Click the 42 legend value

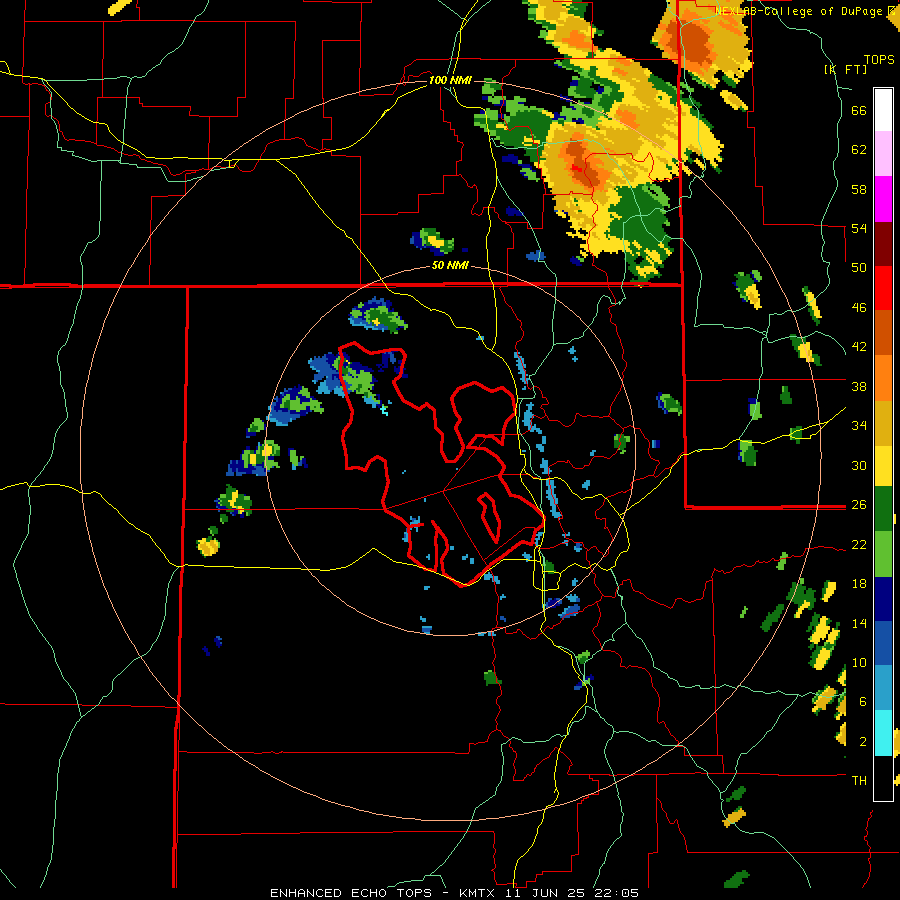click(x=859, y=347)
